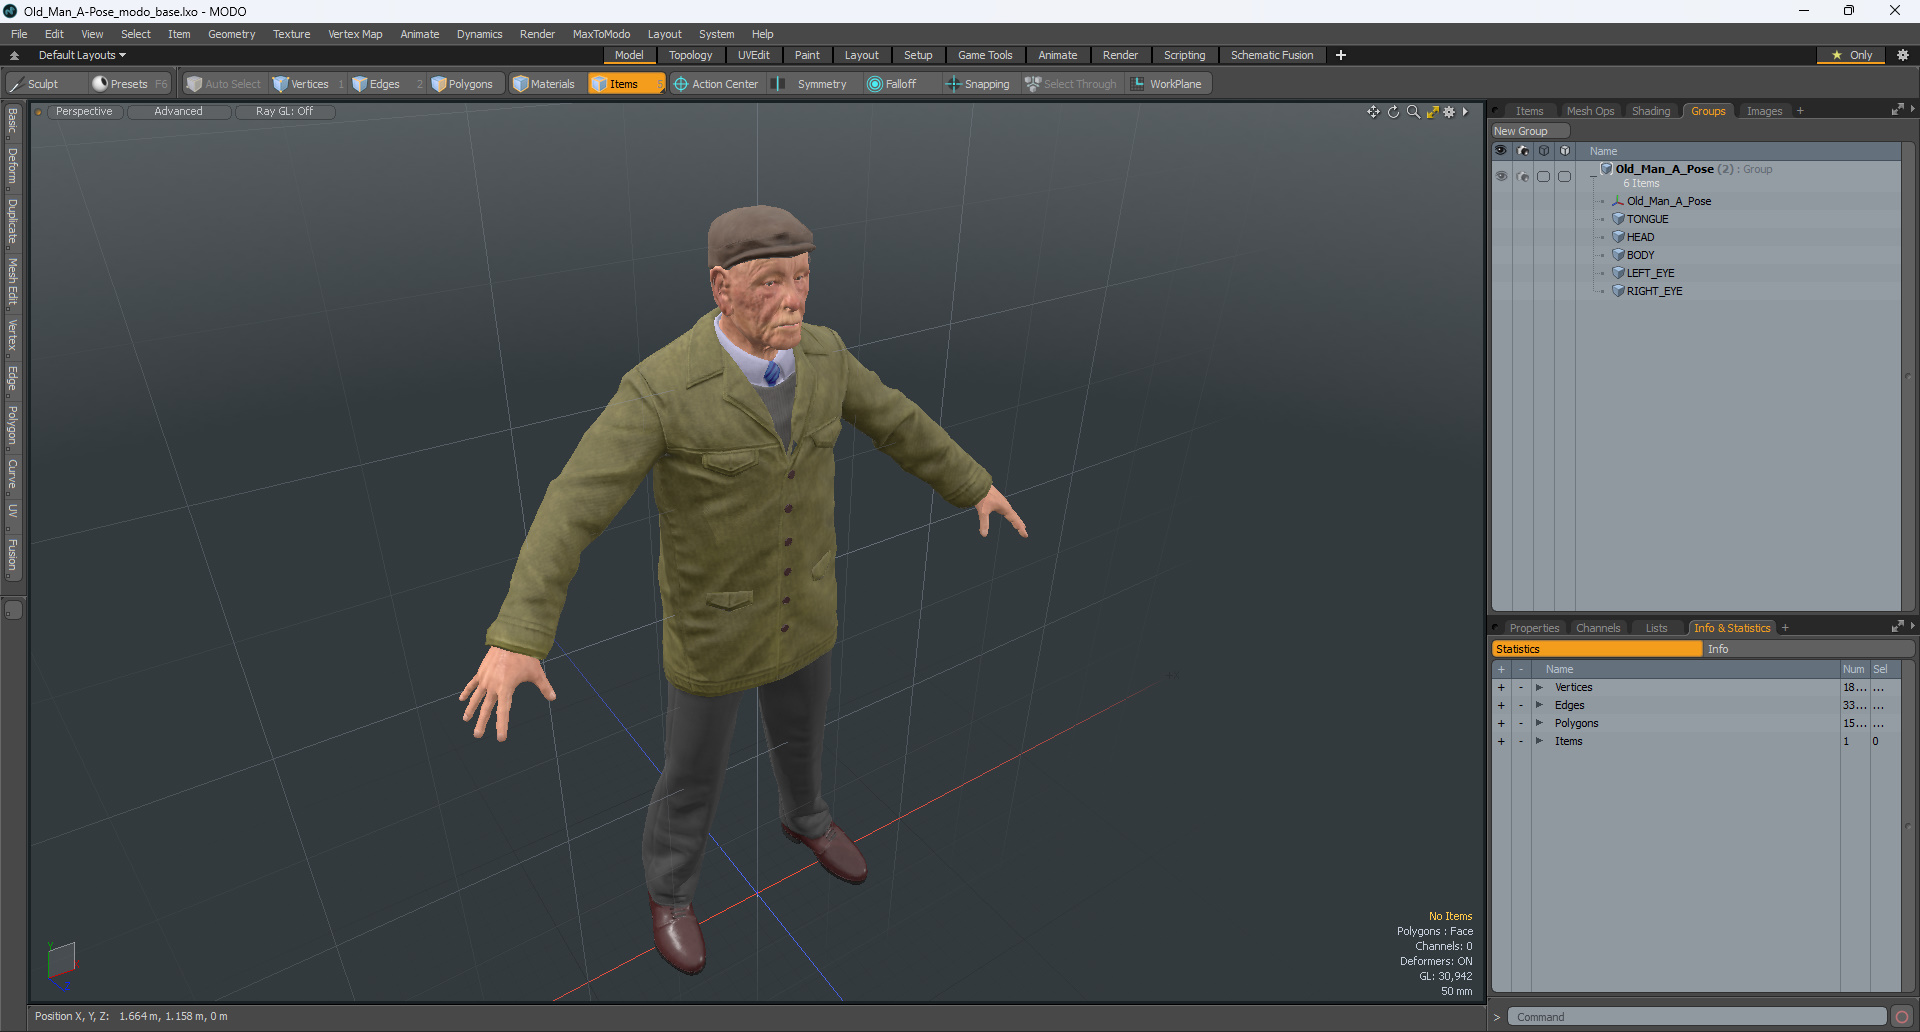Click the Command input field
The image size is (1920, 1032).
click(1697, 1017)
